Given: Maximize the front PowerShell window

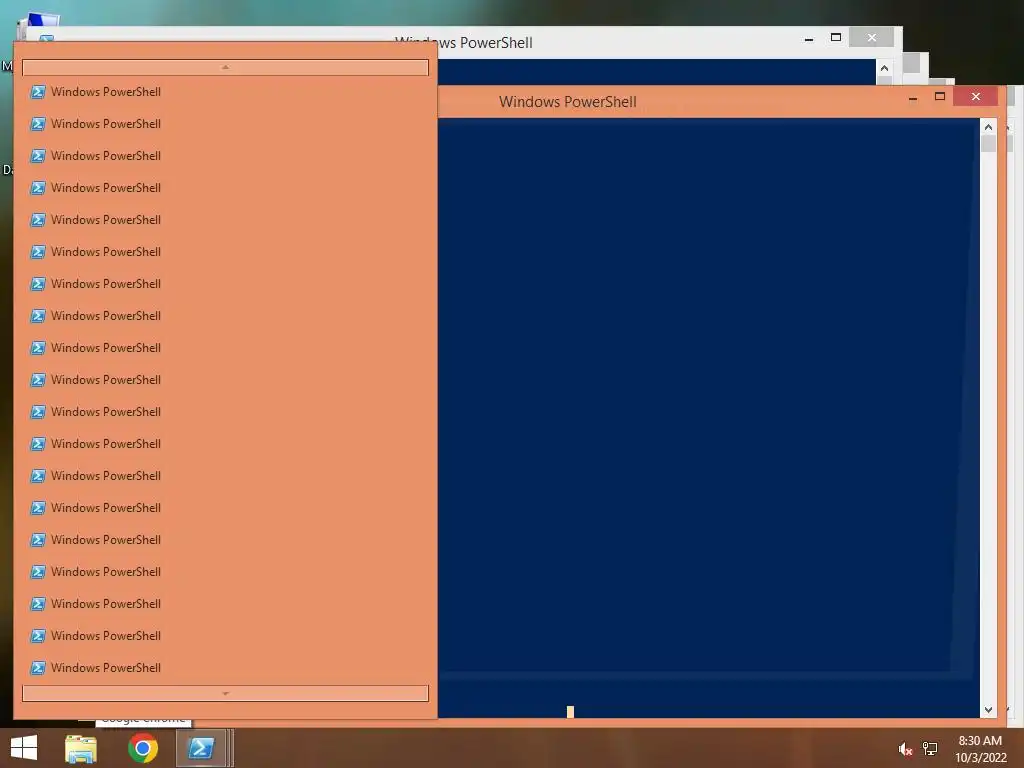Looking at the screenshot, I should click(x=940, y=97).
